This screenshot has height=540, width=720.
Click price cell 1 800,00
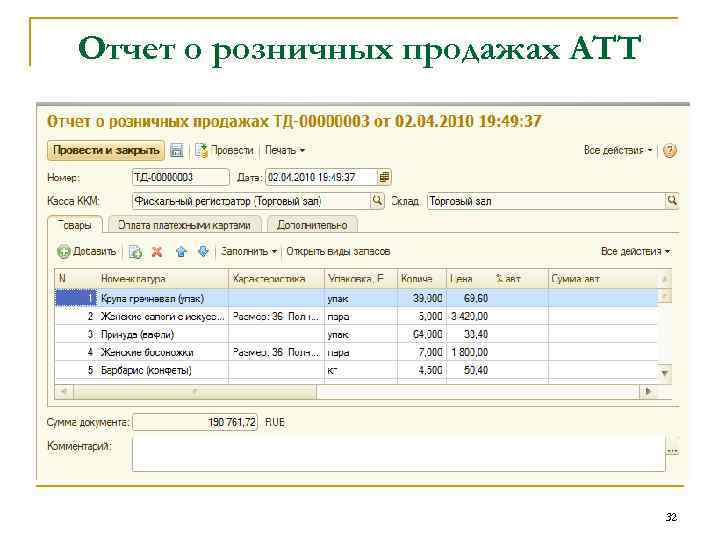469,352
